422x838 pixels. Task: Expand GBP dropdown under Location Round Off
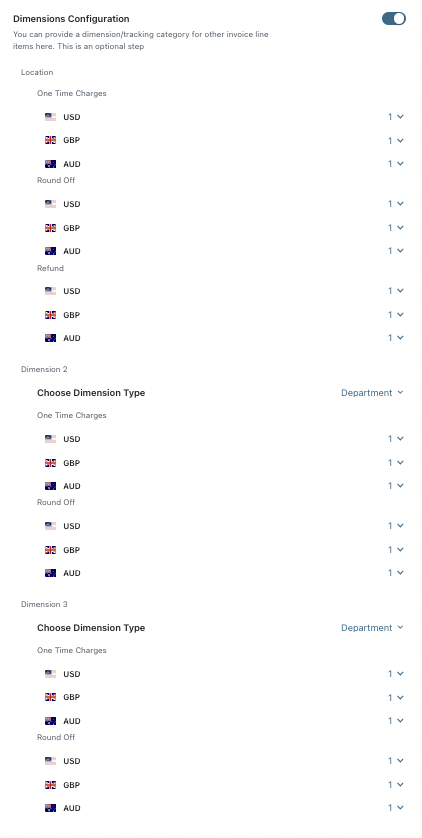tap(396, 228)
